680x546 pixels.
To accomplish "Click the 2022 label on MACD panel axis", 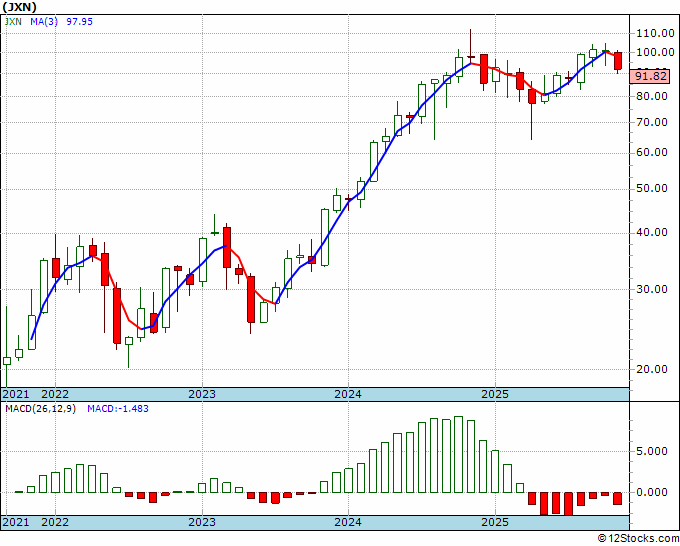I will [x=55, y=522].
